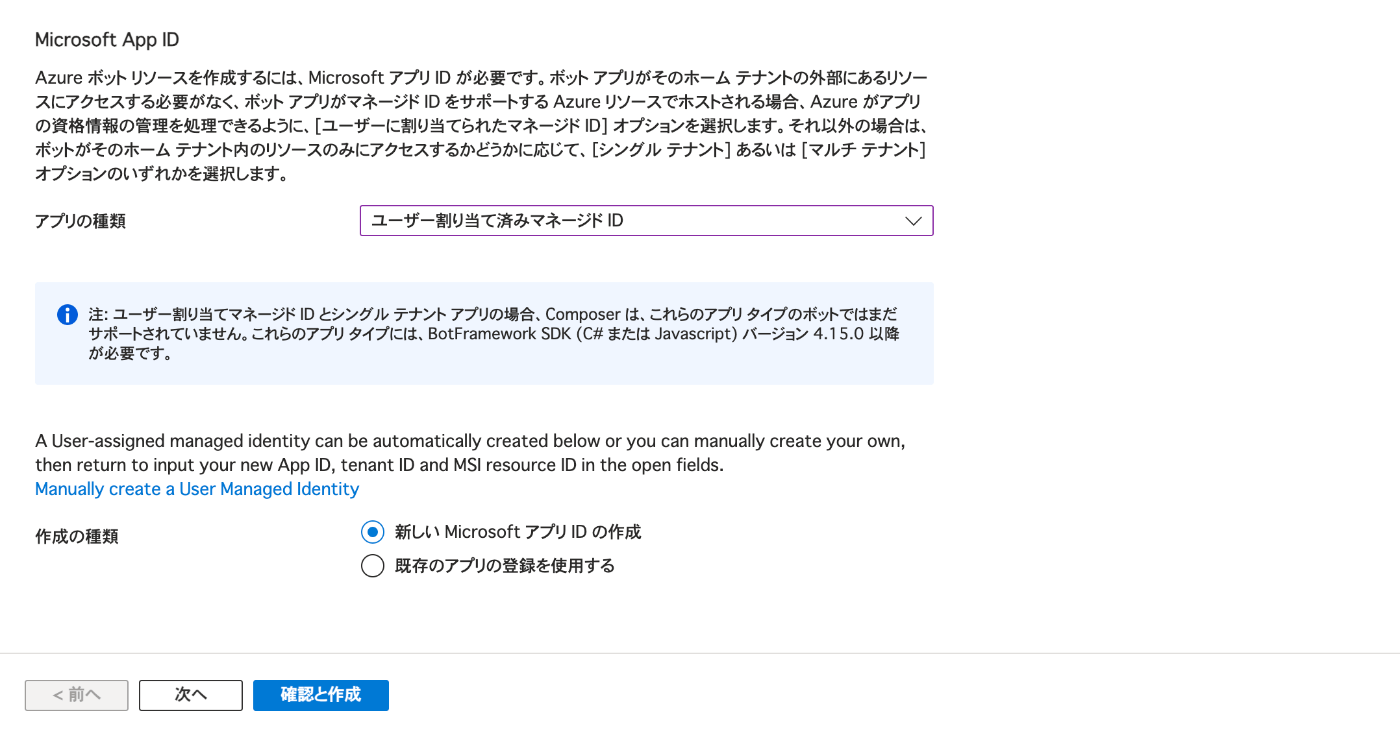This screenshot has height=737, width=1400.
Task: Click the BotFramework SDK version note text
Action: tap(493, 334)
